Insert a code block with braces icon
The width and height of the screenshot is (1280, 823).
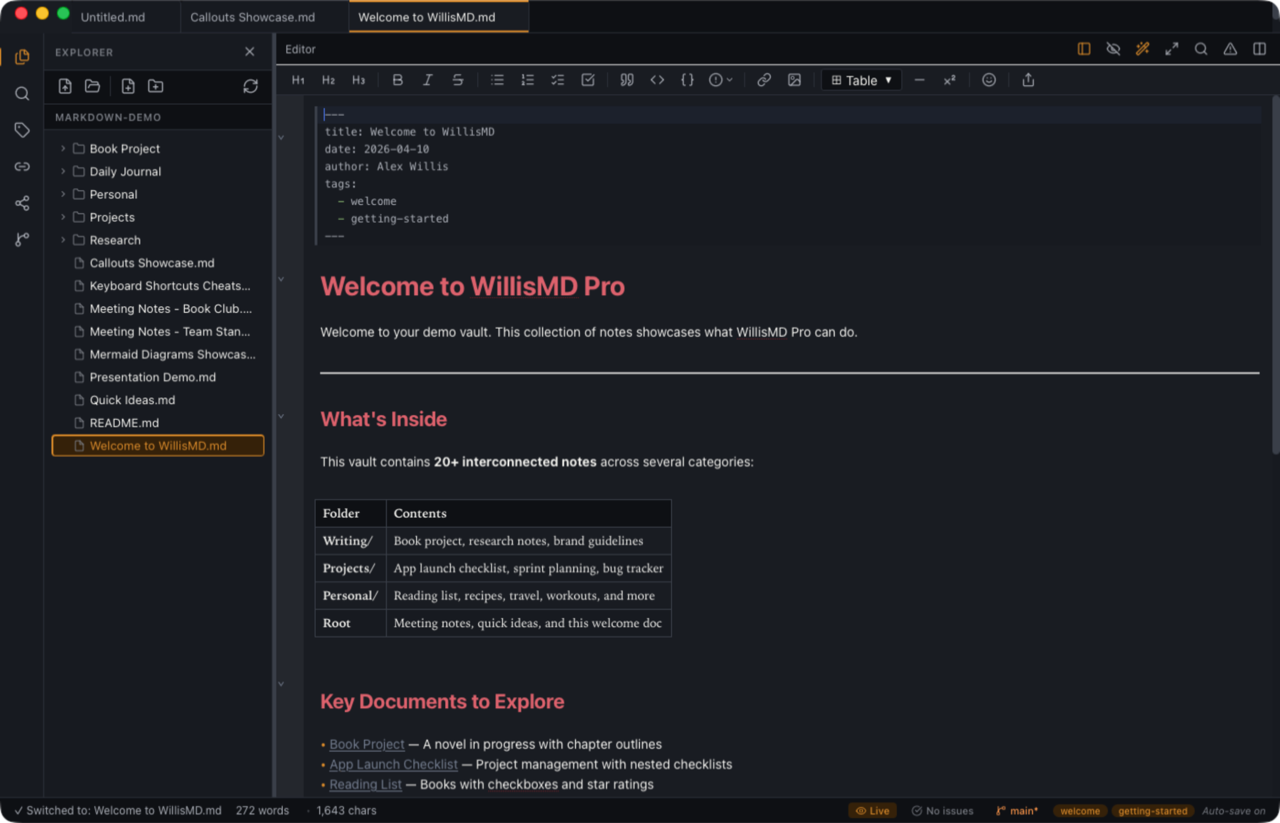(687, 80)
